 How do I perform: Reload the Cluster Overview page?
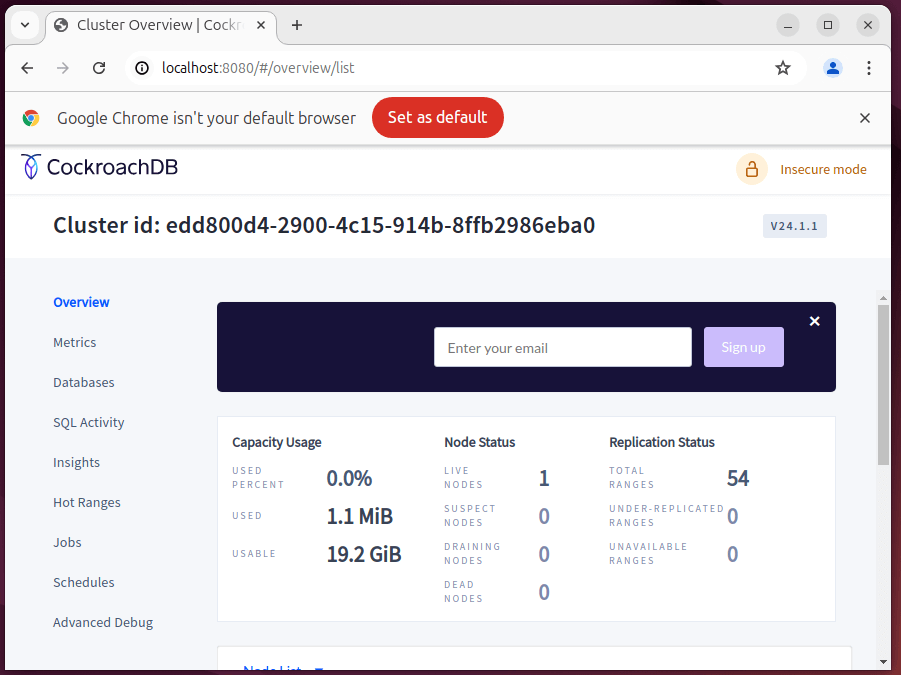pyautogui.click(x=99, y=68)
